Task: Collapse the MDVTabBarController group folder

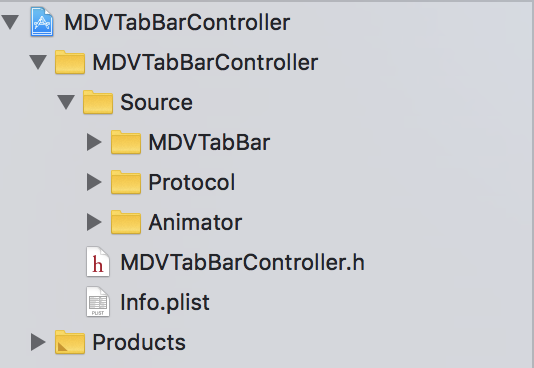Action: [38, 62]
